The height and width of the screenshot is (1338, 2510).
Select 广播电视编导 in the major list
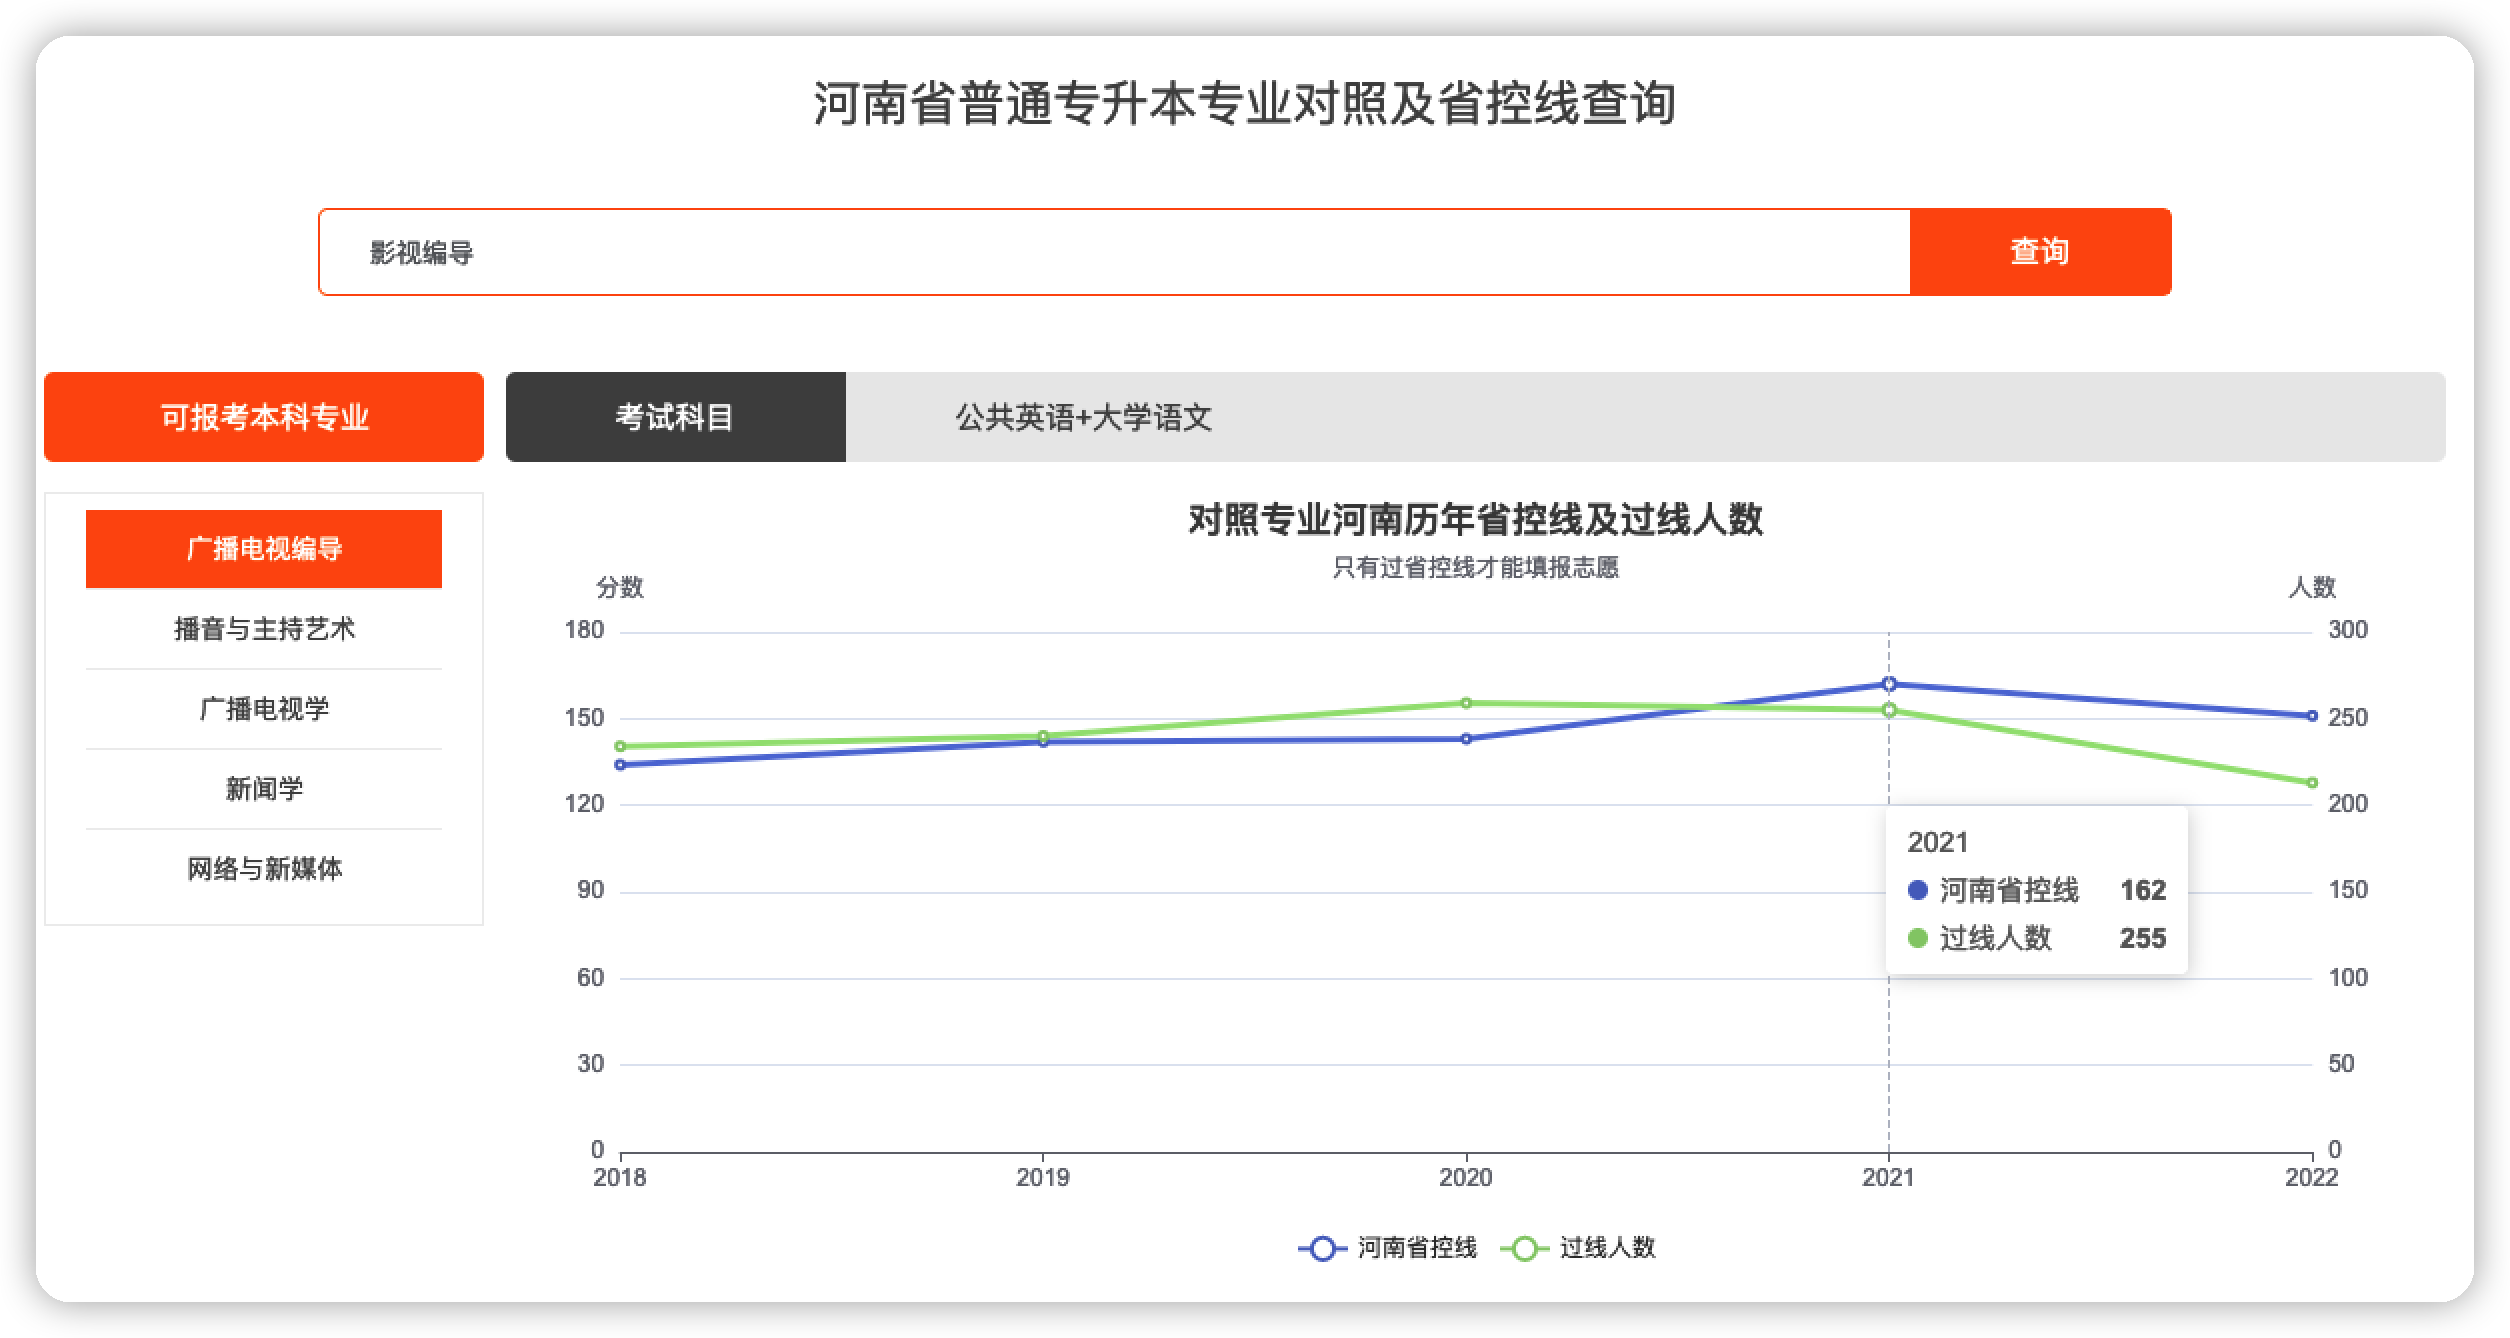(264, 549)
